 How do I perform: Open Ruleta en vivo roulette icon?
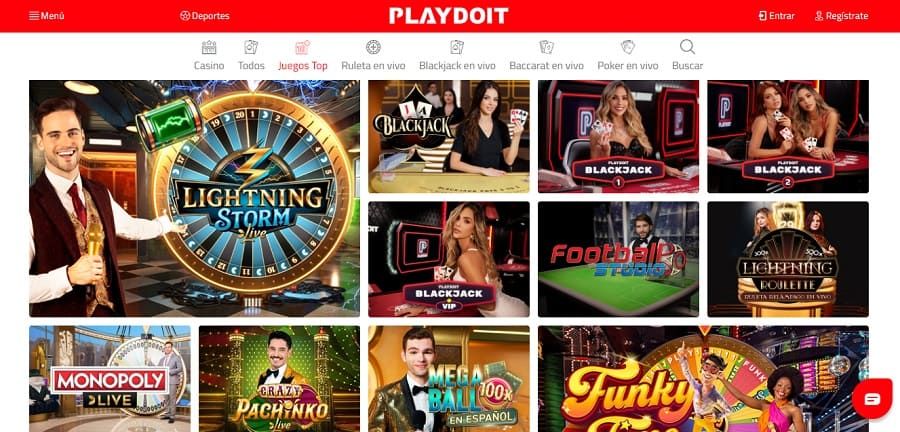tap(373, 48)
